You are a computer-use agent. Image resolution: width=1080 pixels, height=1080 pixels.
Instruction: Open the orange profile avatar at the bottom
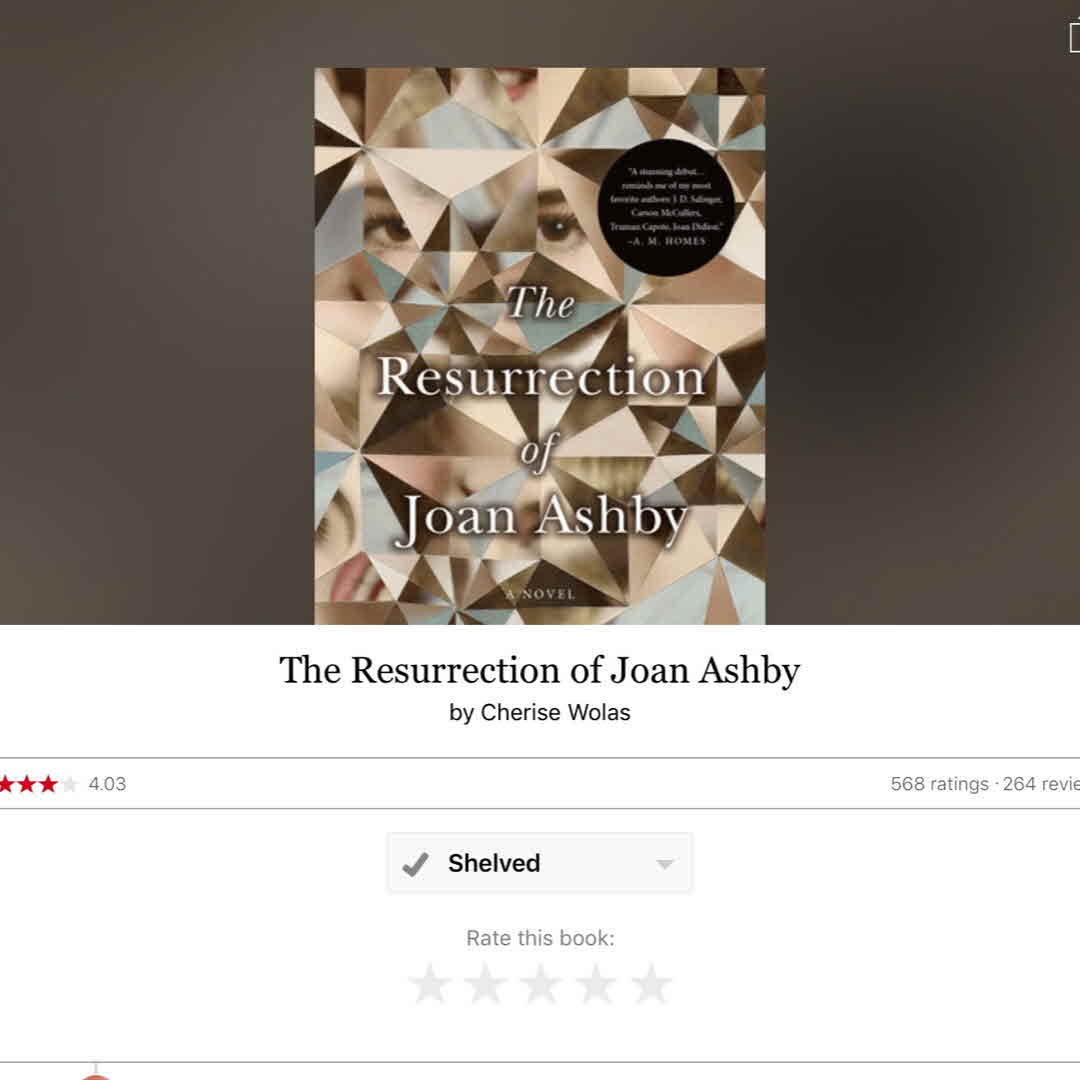(96, 1076)
